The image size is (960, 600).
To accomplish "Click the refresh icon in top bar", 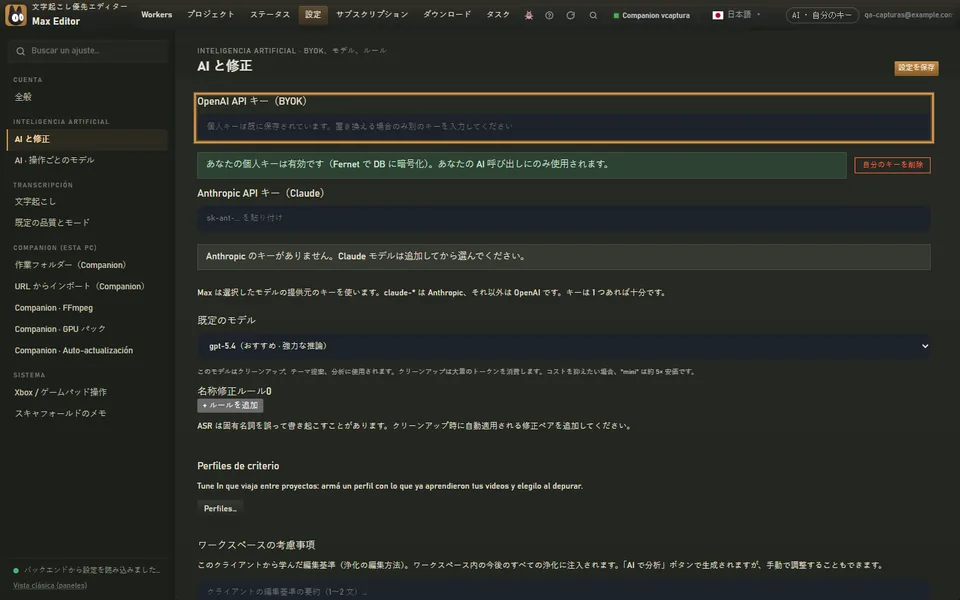I will 571,15.
